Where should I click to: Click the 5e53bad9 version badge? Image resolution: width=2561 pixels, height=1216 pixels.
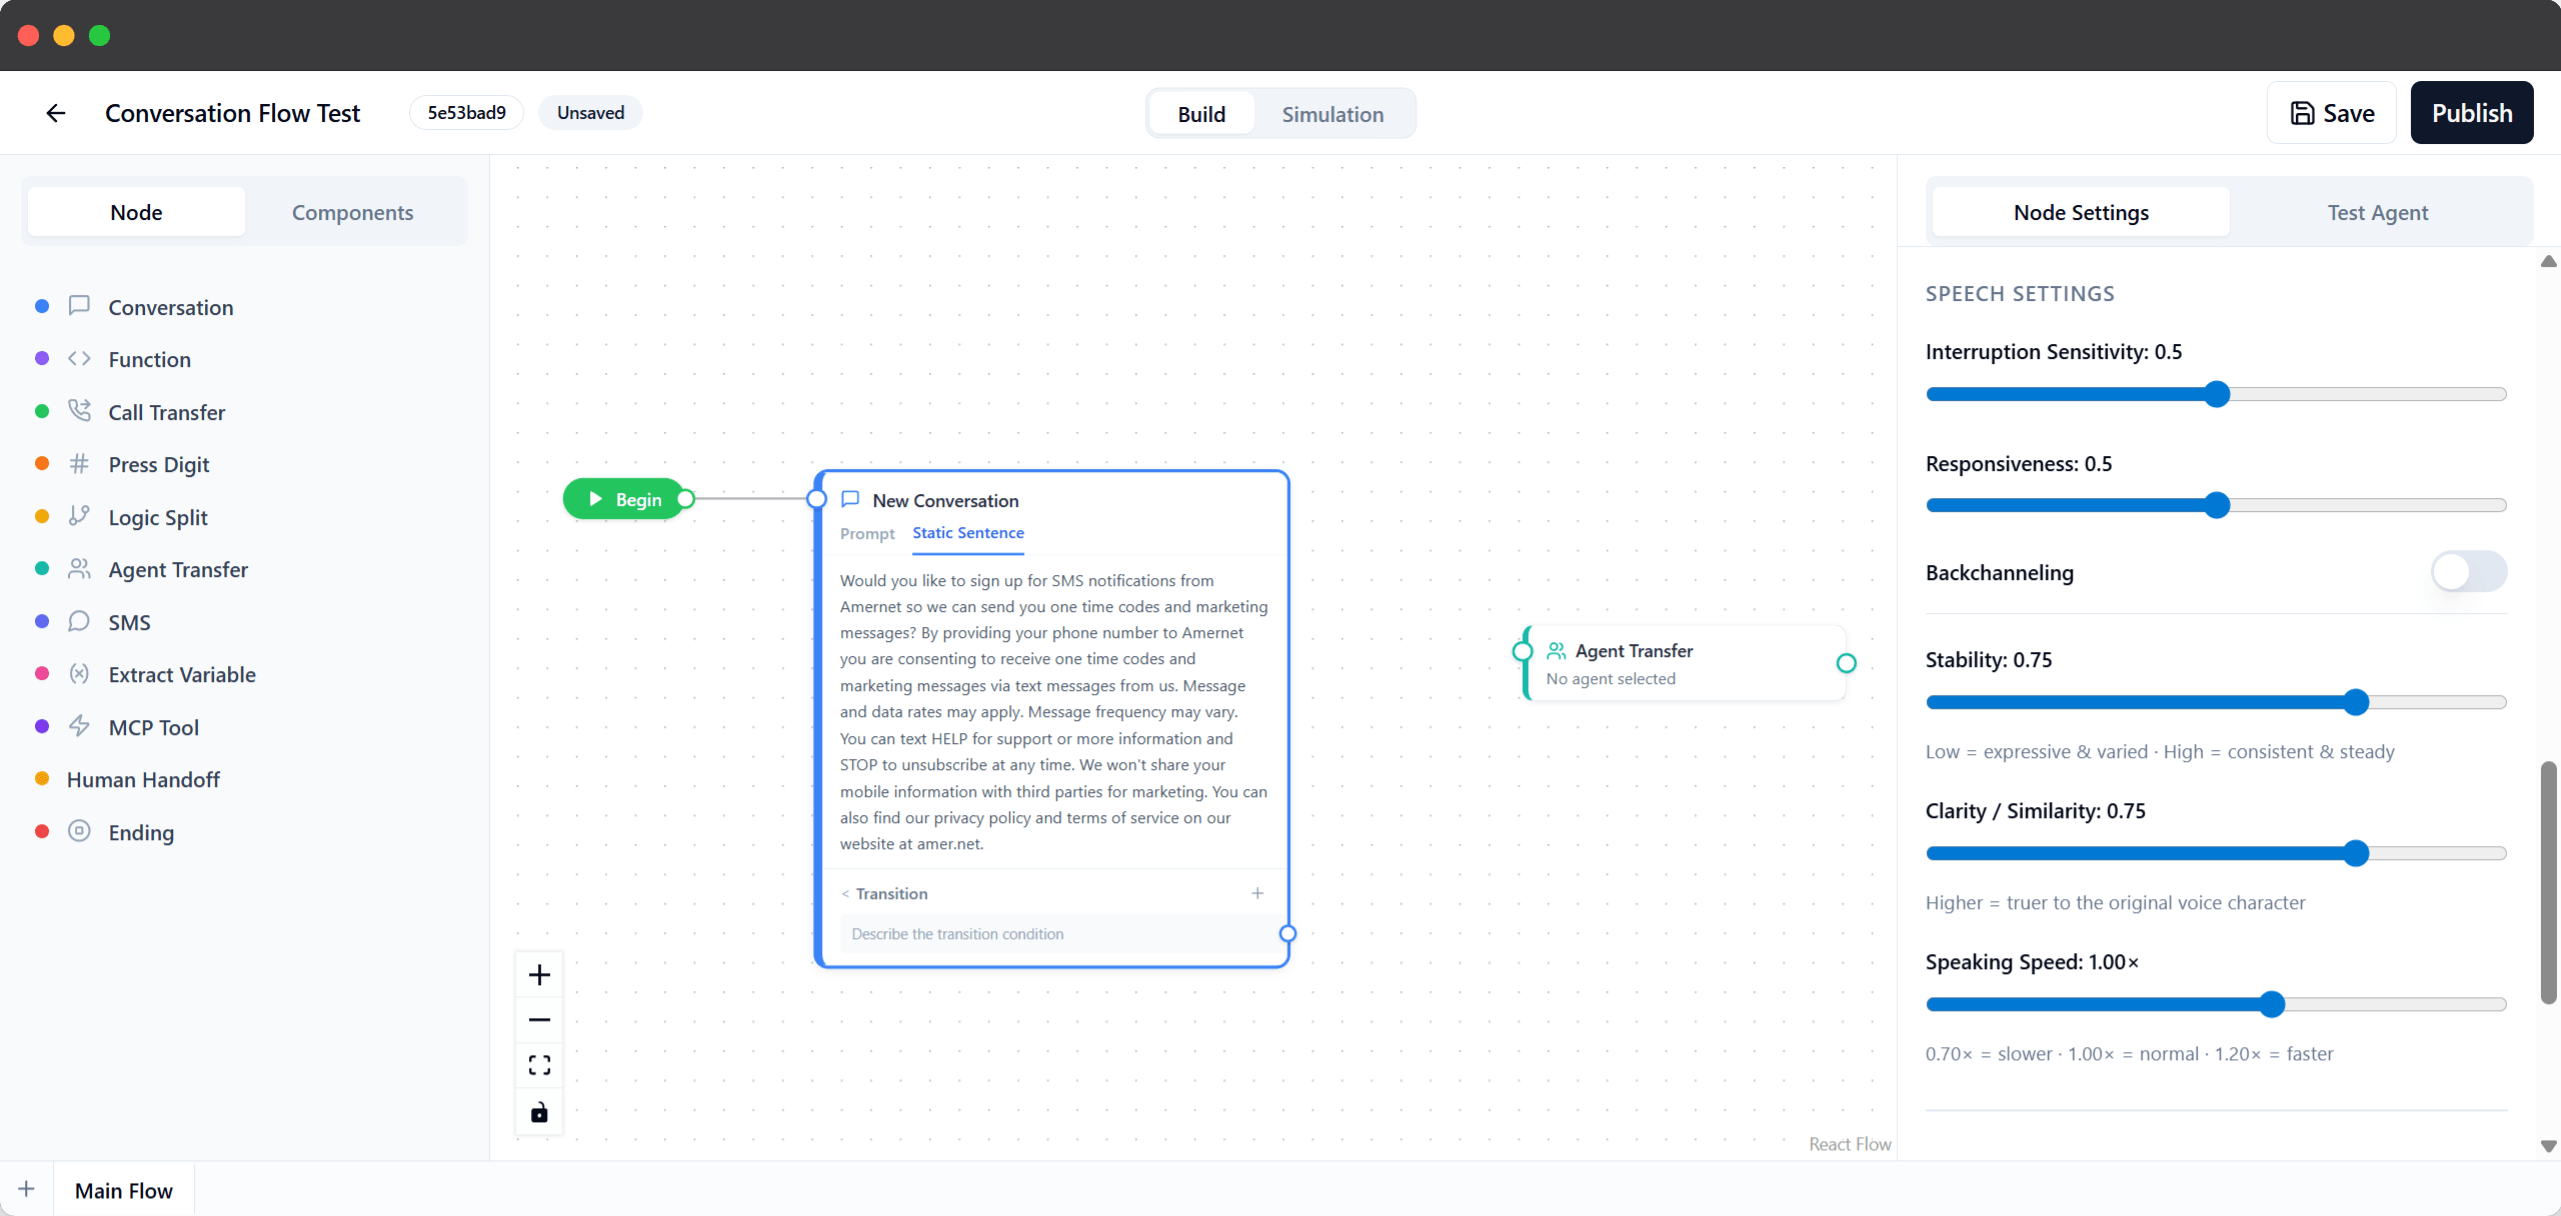pos(466,113)
